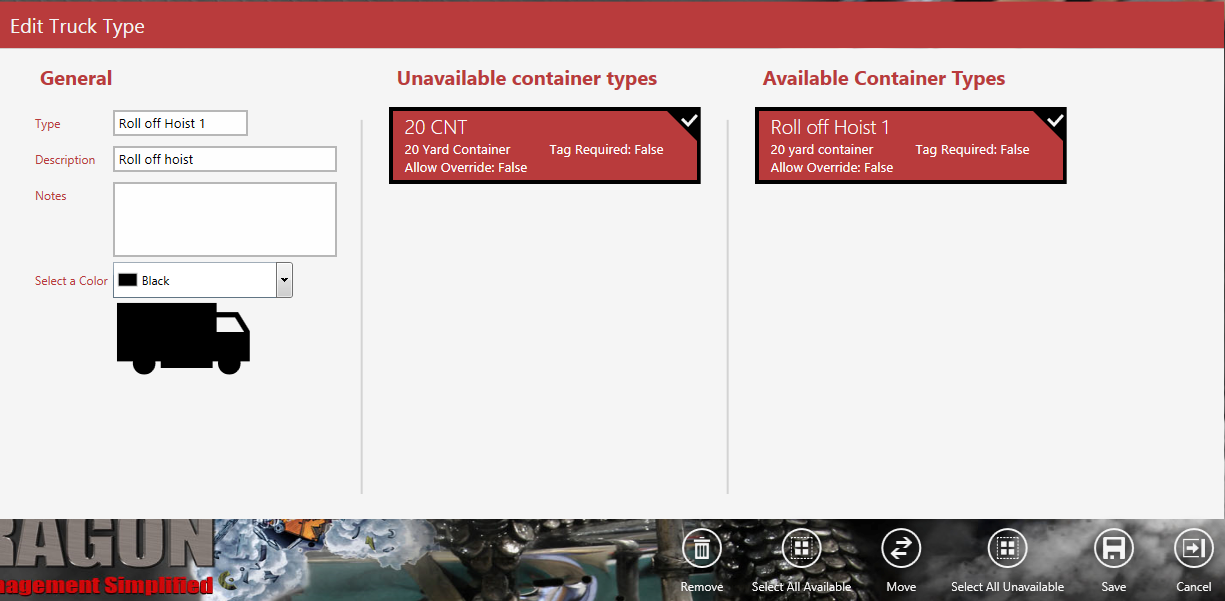
Task: Click into the Type input field
Action: pyautogui.click(x=180, y=123)
